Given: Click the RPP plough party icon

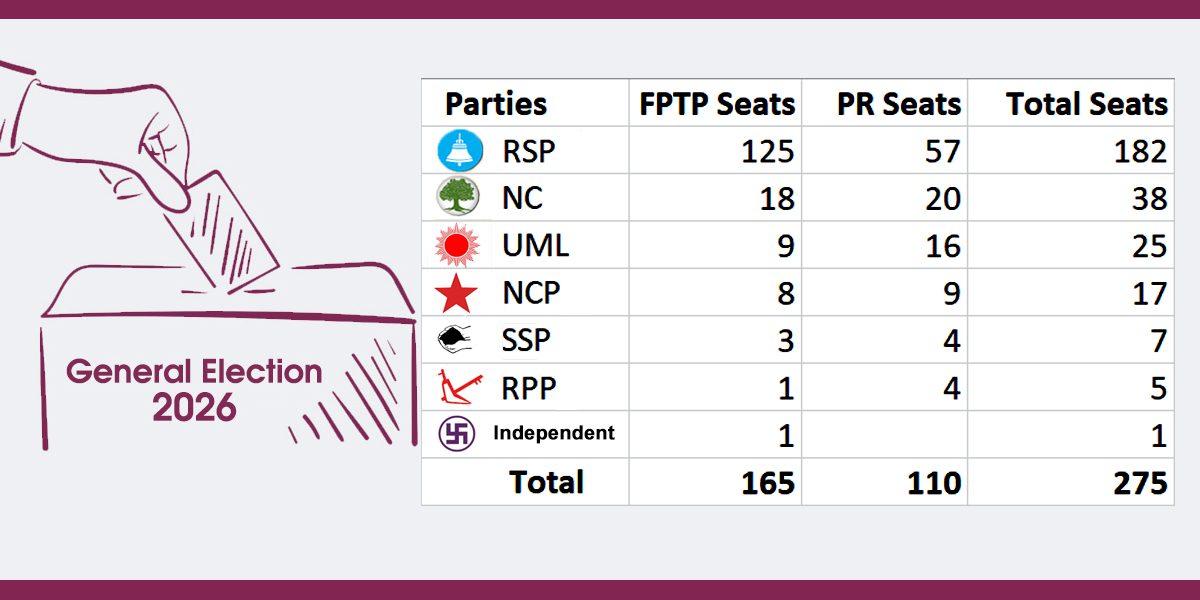Looking at the screenshot, I should click(x=458, y=387).
